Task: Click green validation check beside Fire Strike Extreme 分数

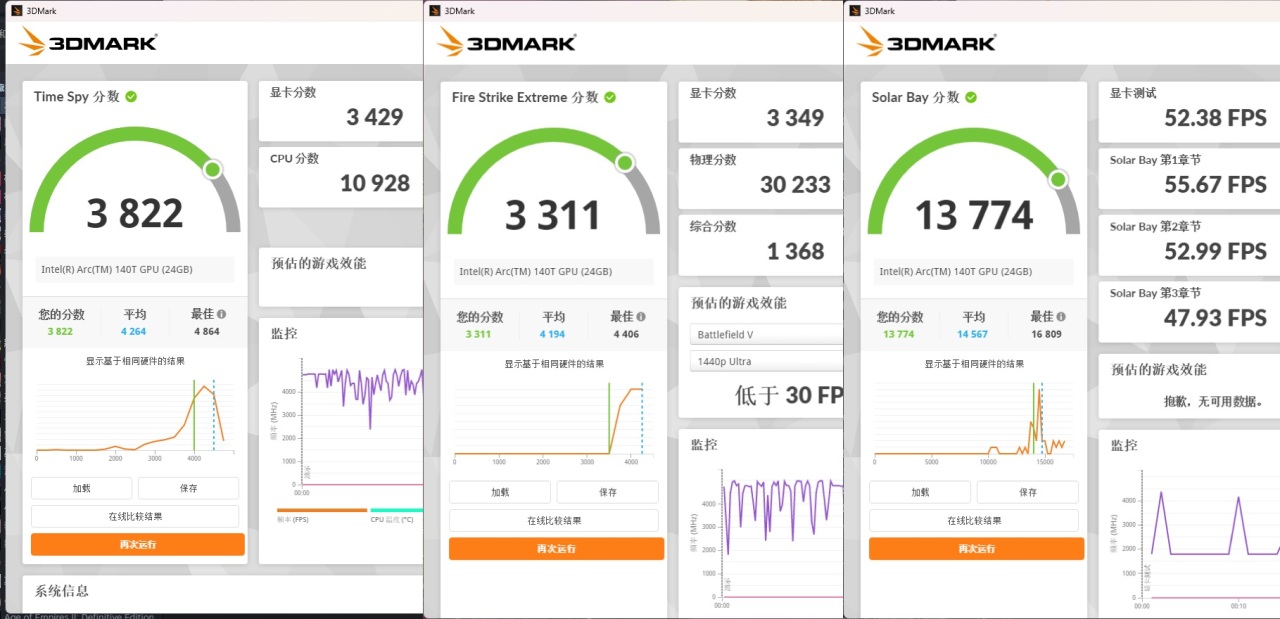Action: (610, 98)
